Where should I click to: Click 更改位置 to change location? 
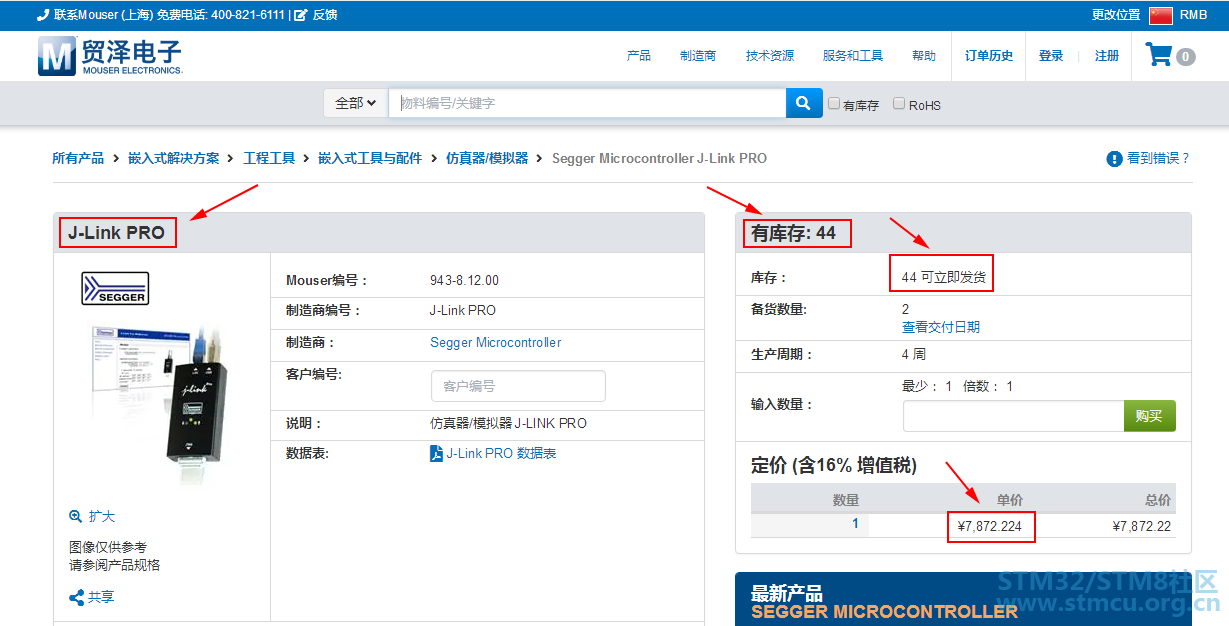click(x=1116, y=15)
